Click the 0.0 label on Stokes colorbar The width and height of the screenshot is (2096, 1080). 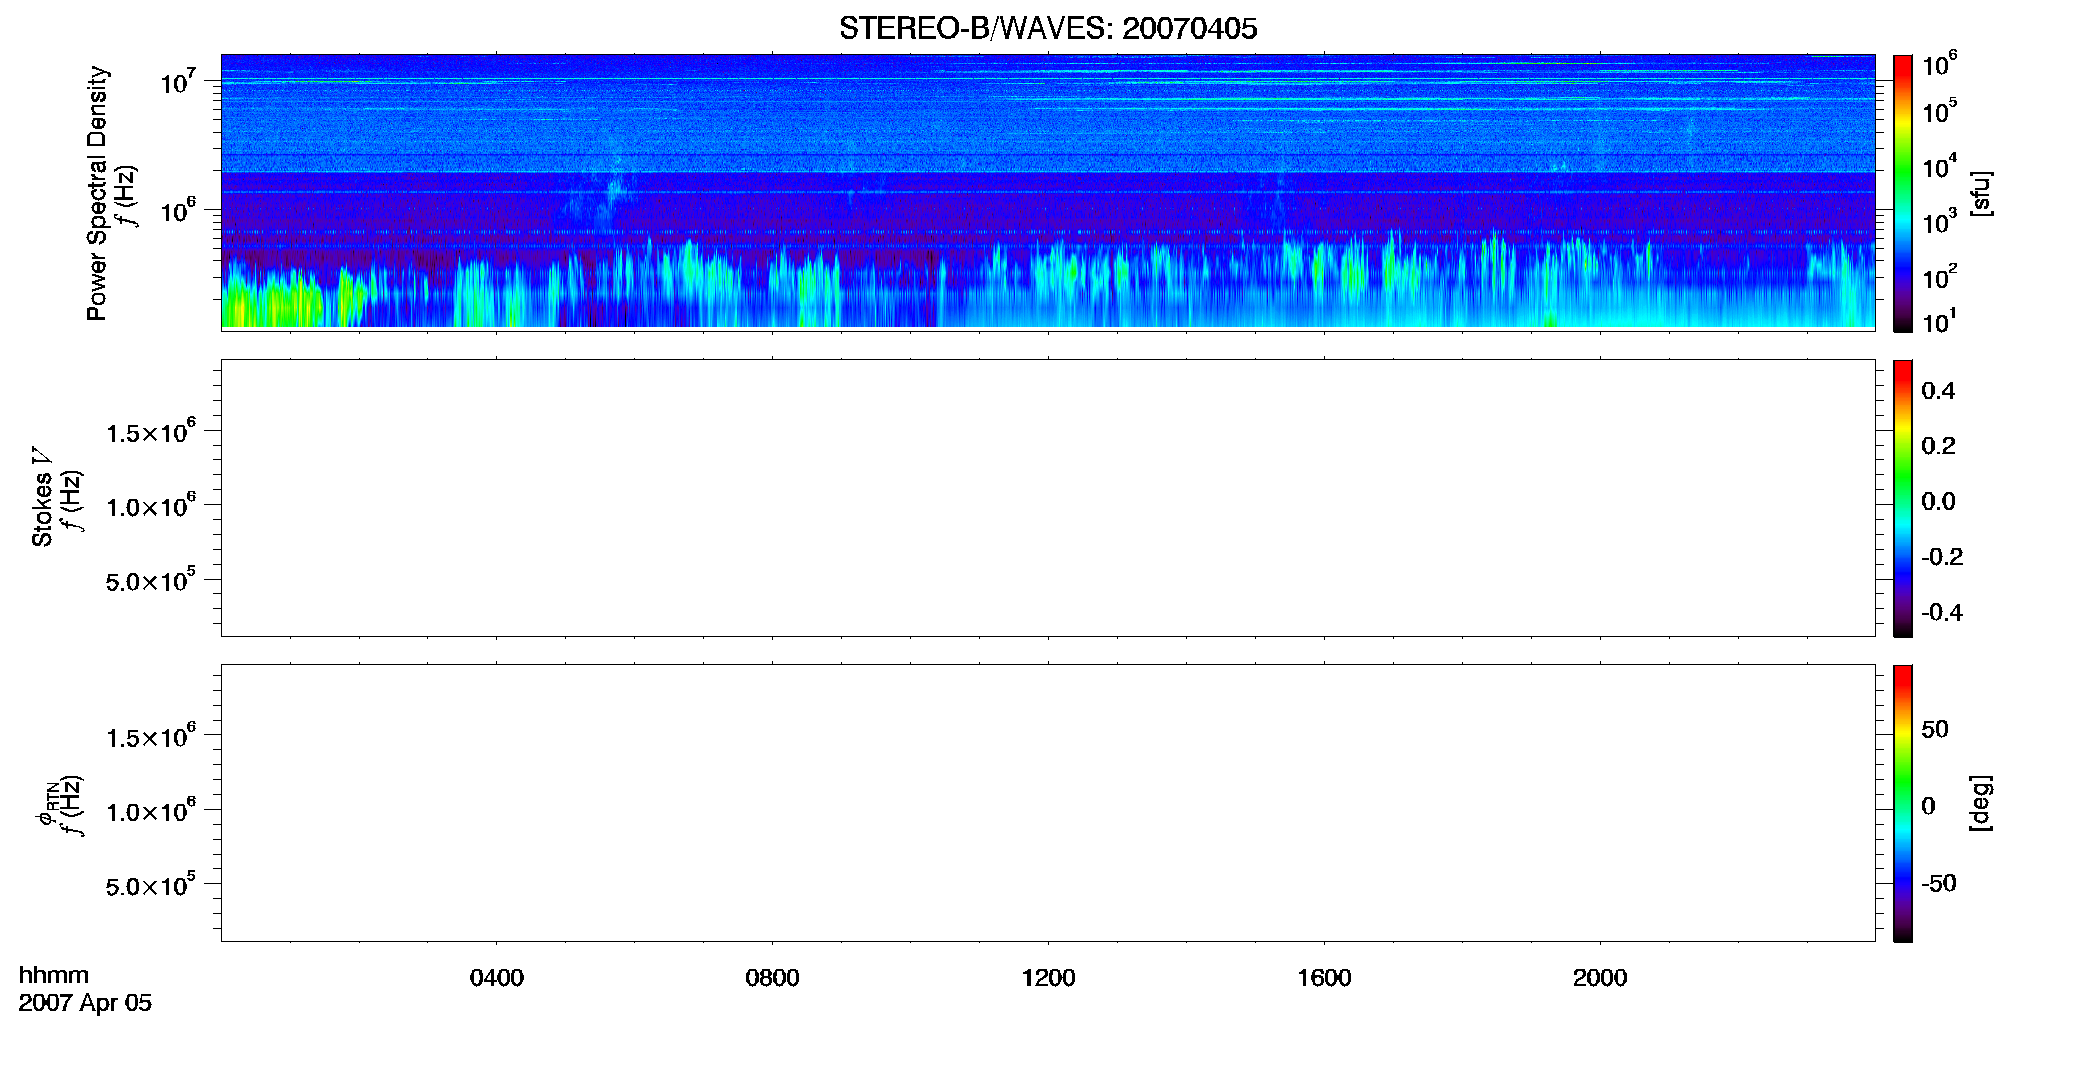[x=1938, y=502]
